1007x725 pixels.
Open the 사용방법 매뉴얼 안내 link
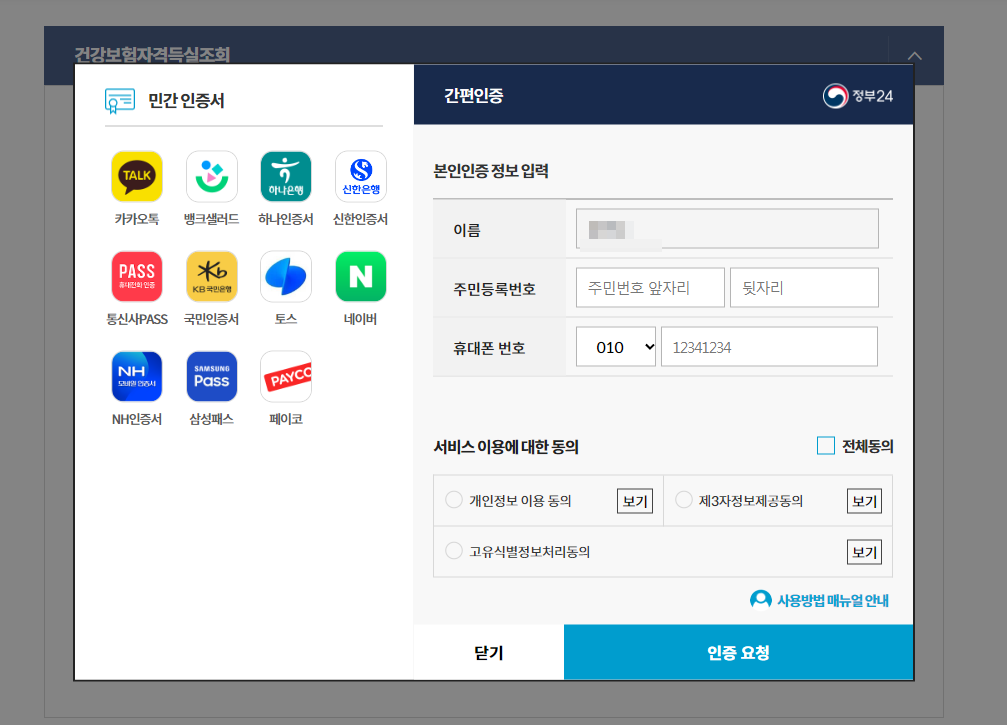833,600
